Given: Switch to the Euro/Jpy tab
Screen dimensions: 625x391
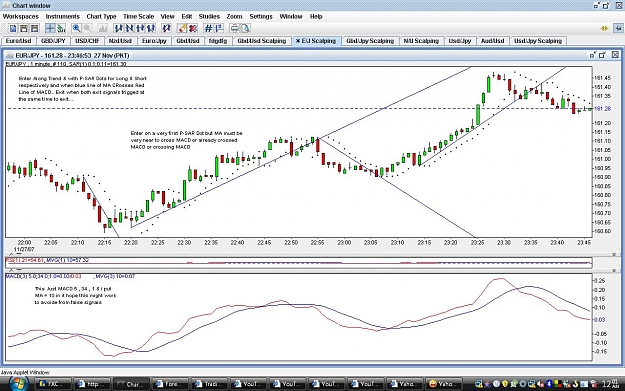Looking at the screenshot, I should pyautogui.click(x=154, y=41).
